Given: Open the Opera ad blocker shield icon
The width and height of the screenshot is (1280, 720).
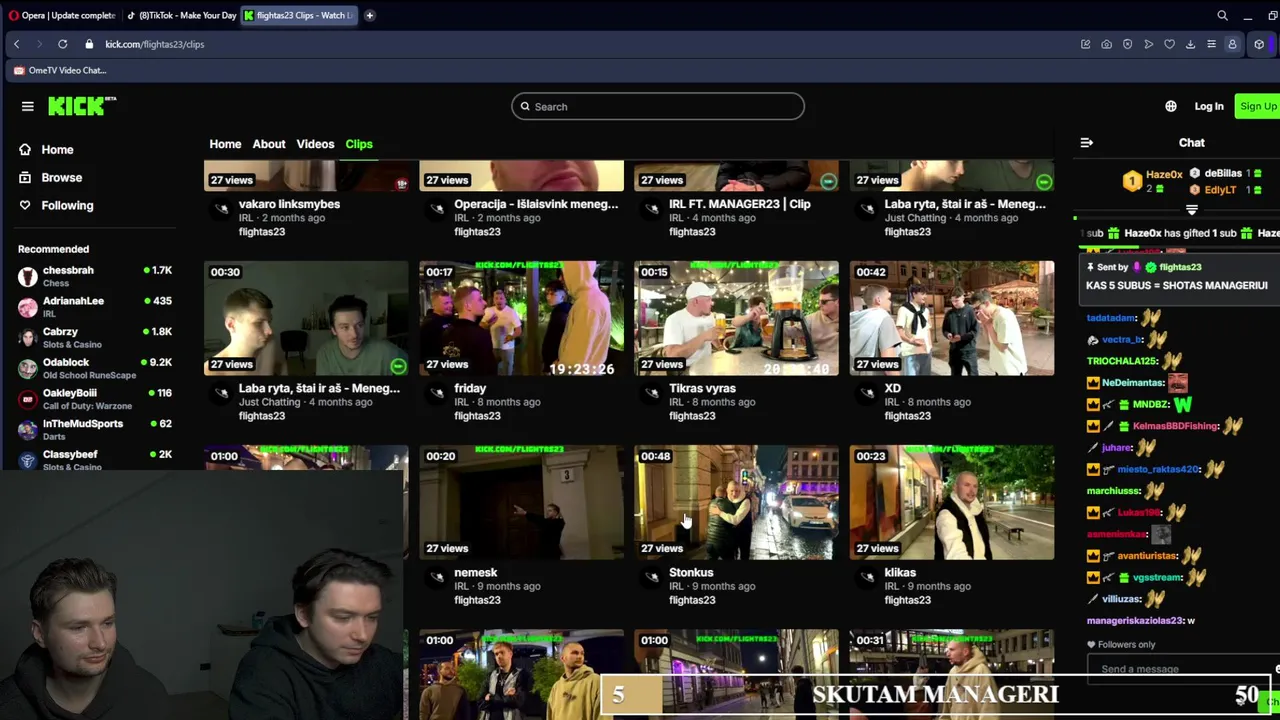Looking at the screenshot, I should [1127, 44].
